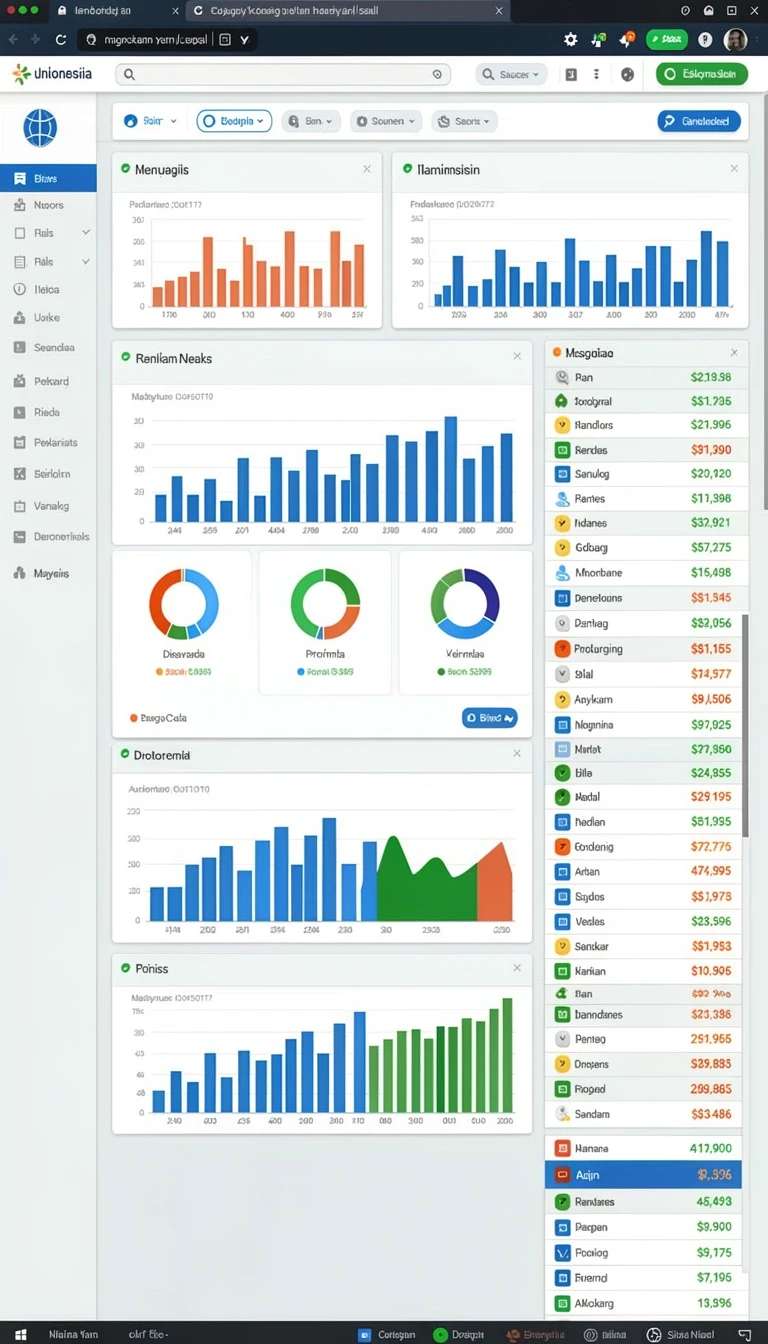Click the Unionesiia logo icon
768x1344 pixels.
coord(20,74)
